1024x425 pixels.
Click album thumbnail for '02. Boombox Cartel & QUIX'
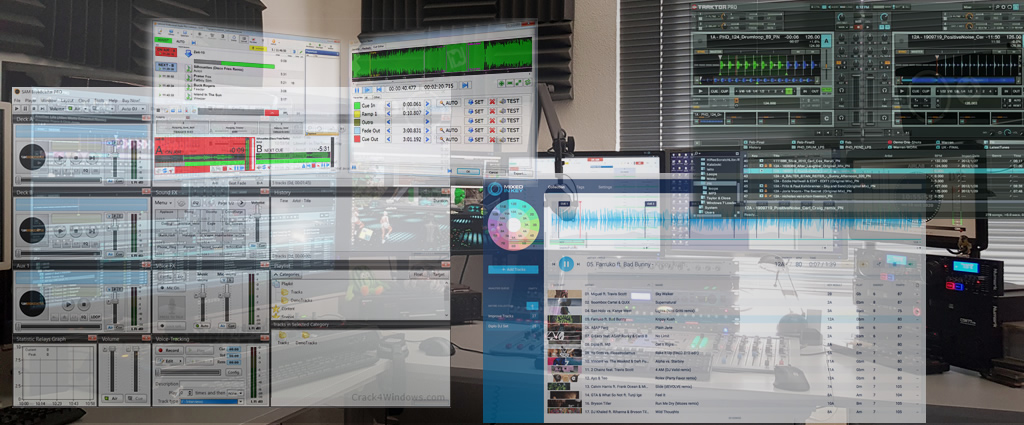pyautogui.click(x=565, y=302)
